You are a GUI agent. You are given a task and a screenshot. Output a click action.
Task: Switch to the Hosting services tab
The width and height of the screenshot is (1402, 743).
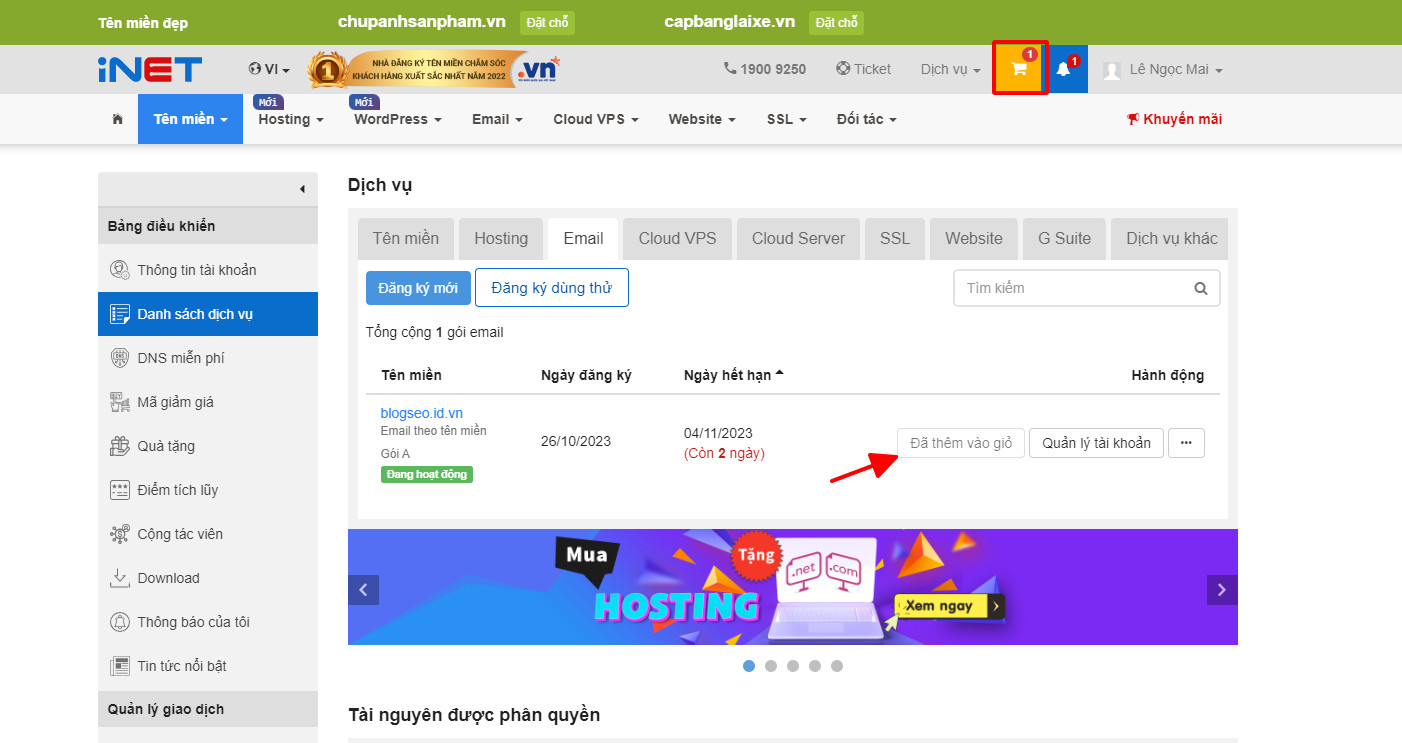500,238
